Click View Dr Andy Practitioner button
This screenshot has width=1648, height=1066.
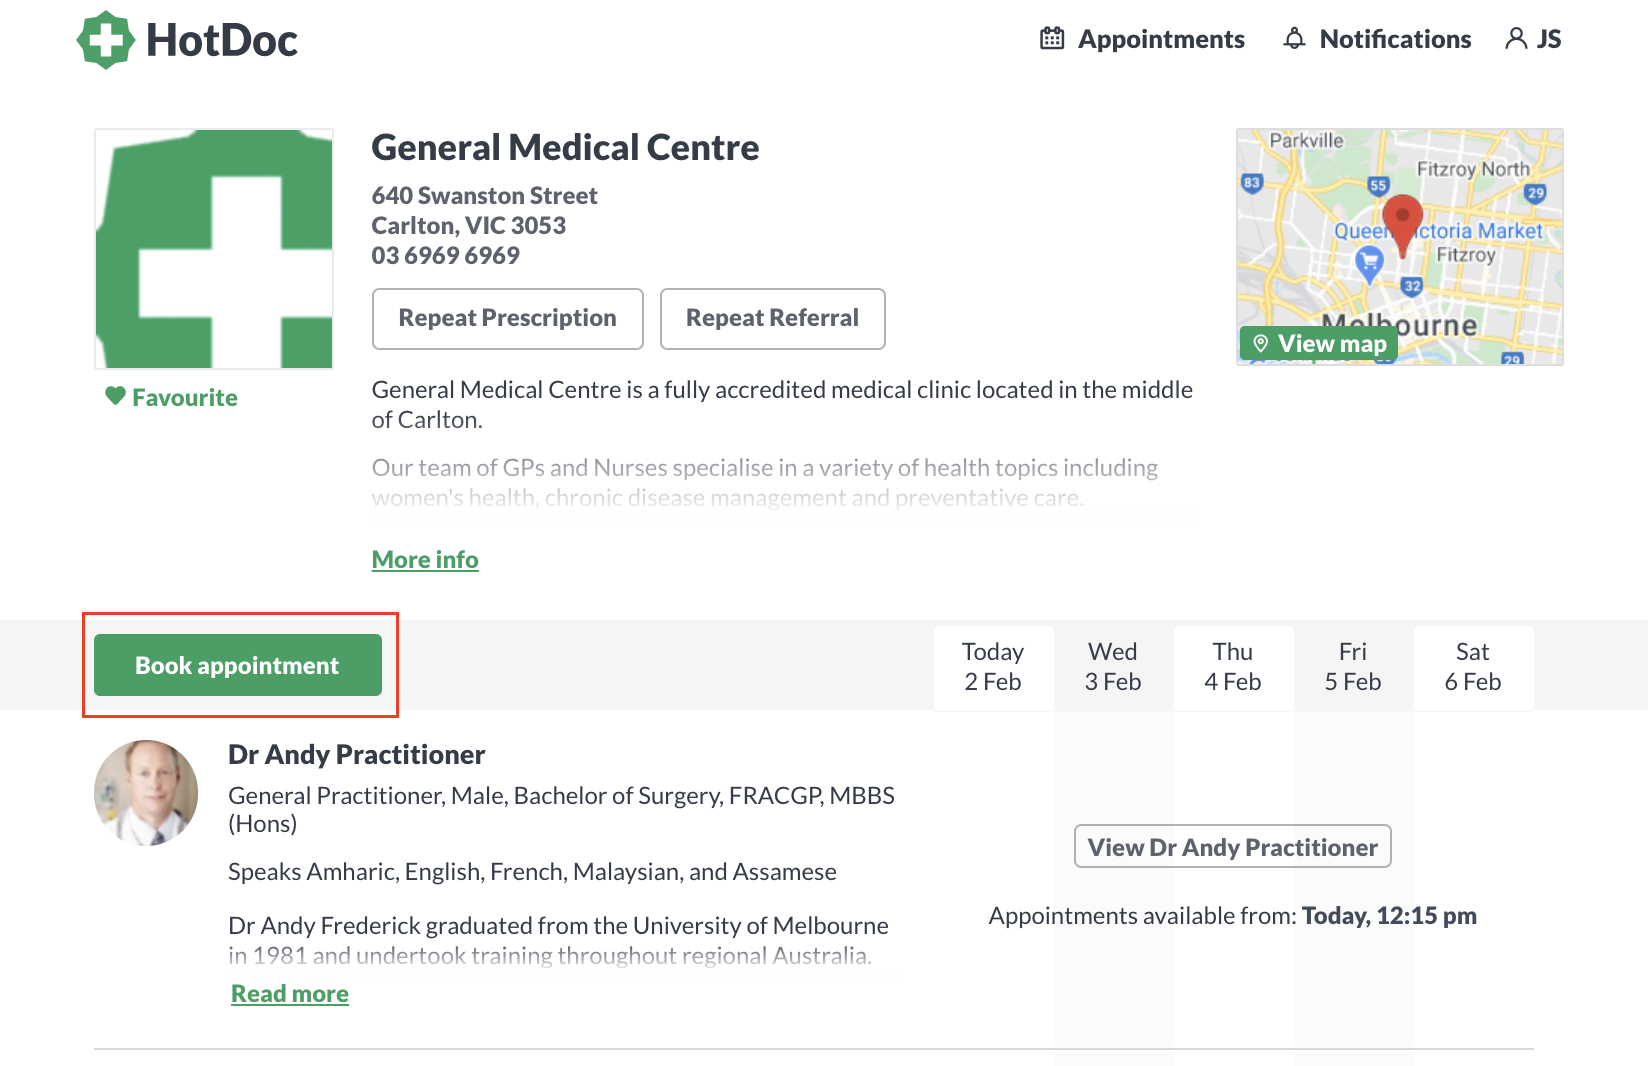(1233, 847)
